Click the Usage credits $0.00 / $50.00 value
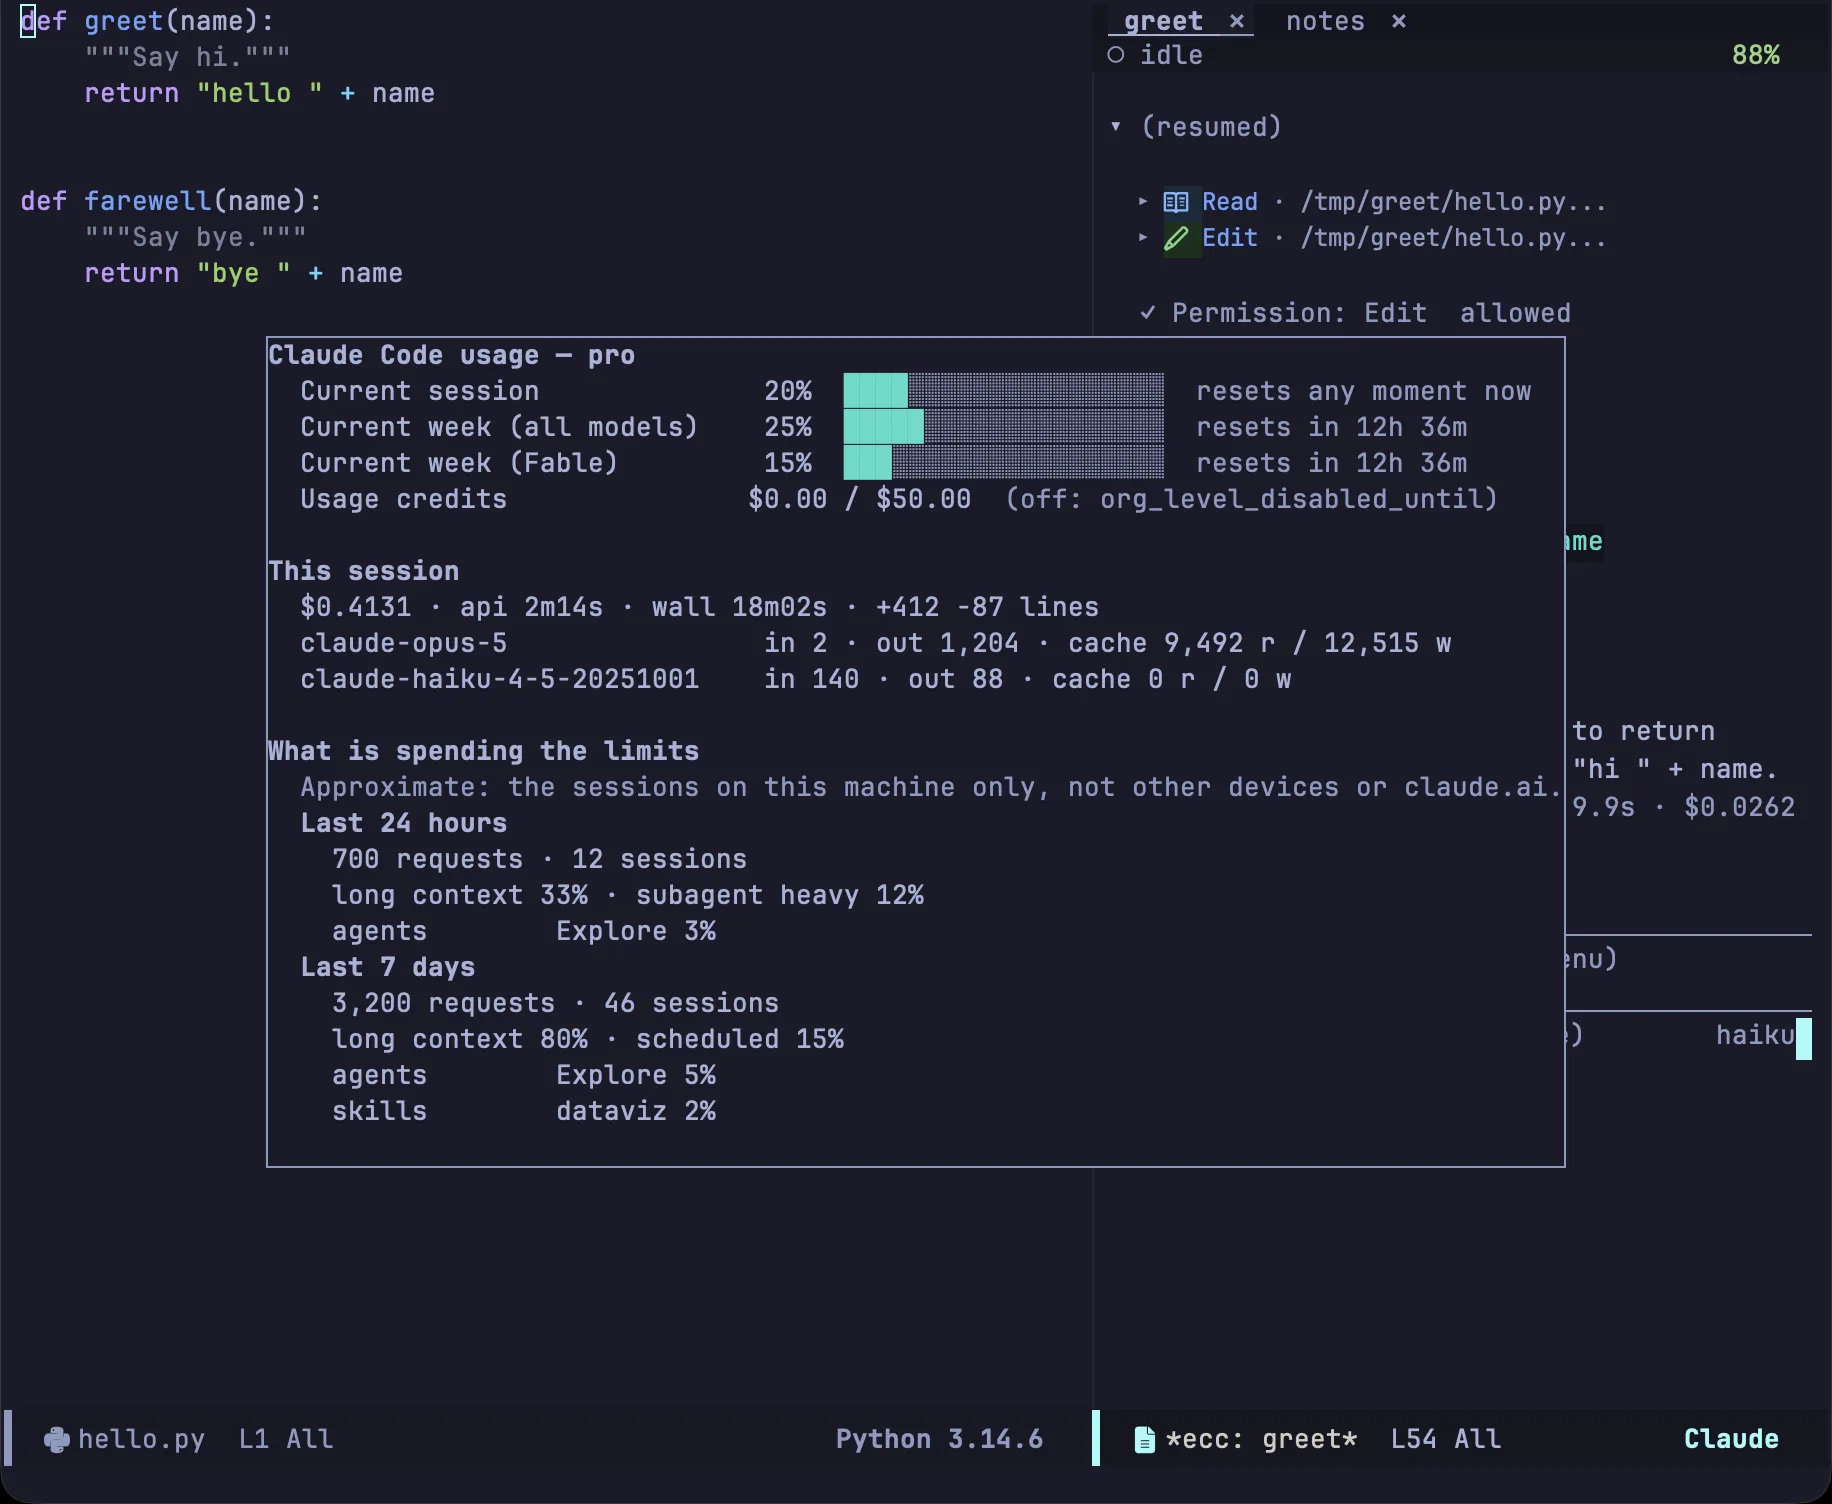The width and height of the screenshot is (1832, 1504). click(859, 499)
